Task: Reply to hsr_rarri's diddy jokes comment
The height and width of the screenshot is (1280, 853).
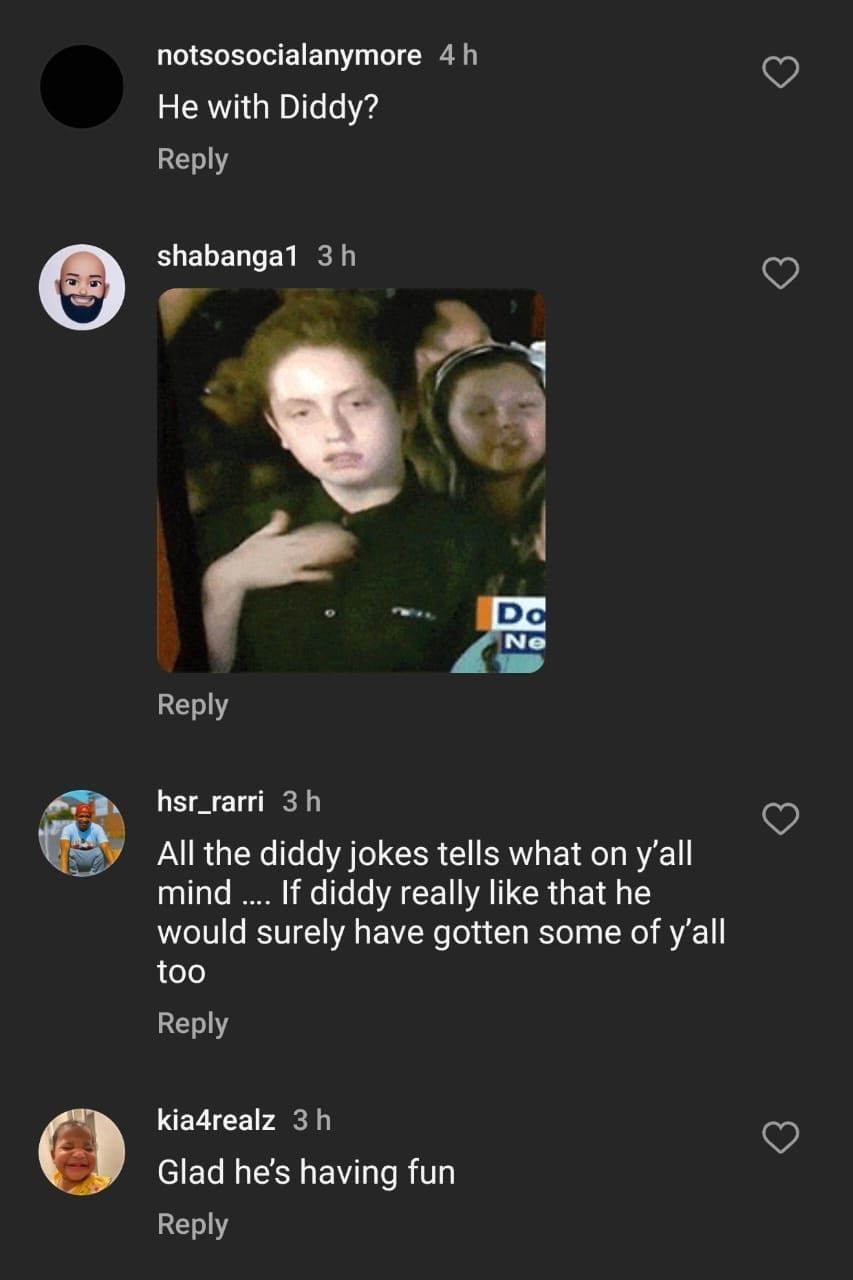Action: [x=193, y=1024]
